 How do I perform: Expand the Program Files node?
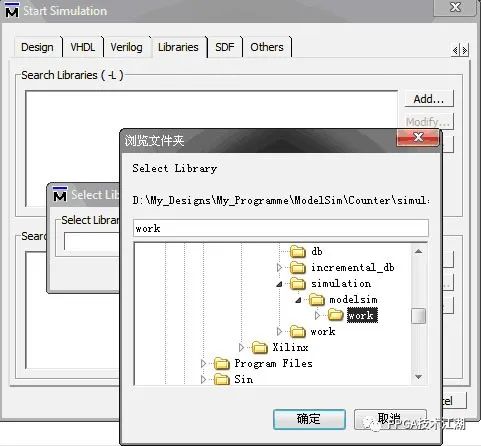[203, 364]
